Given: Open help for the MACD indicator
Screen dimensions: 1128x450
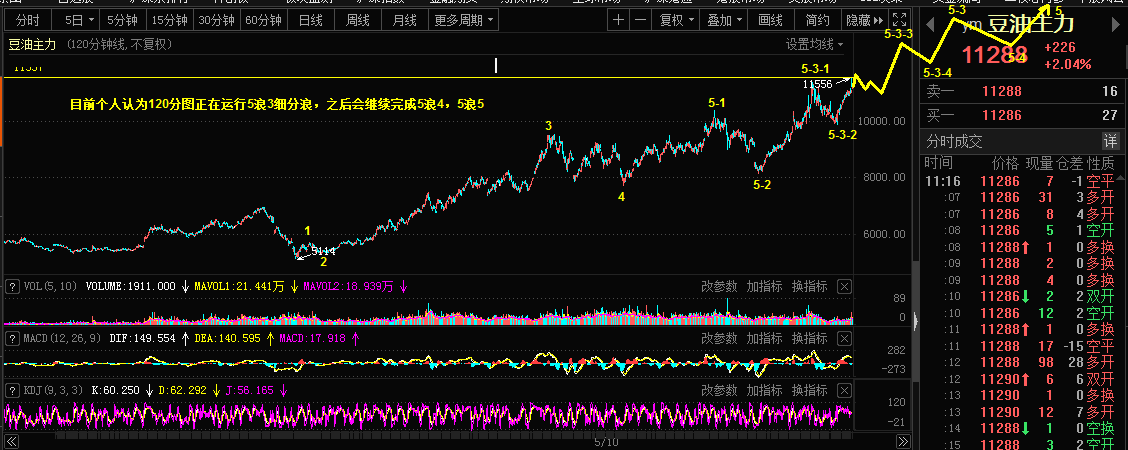Looking at the screenshot, I should (x=12, y=338).
